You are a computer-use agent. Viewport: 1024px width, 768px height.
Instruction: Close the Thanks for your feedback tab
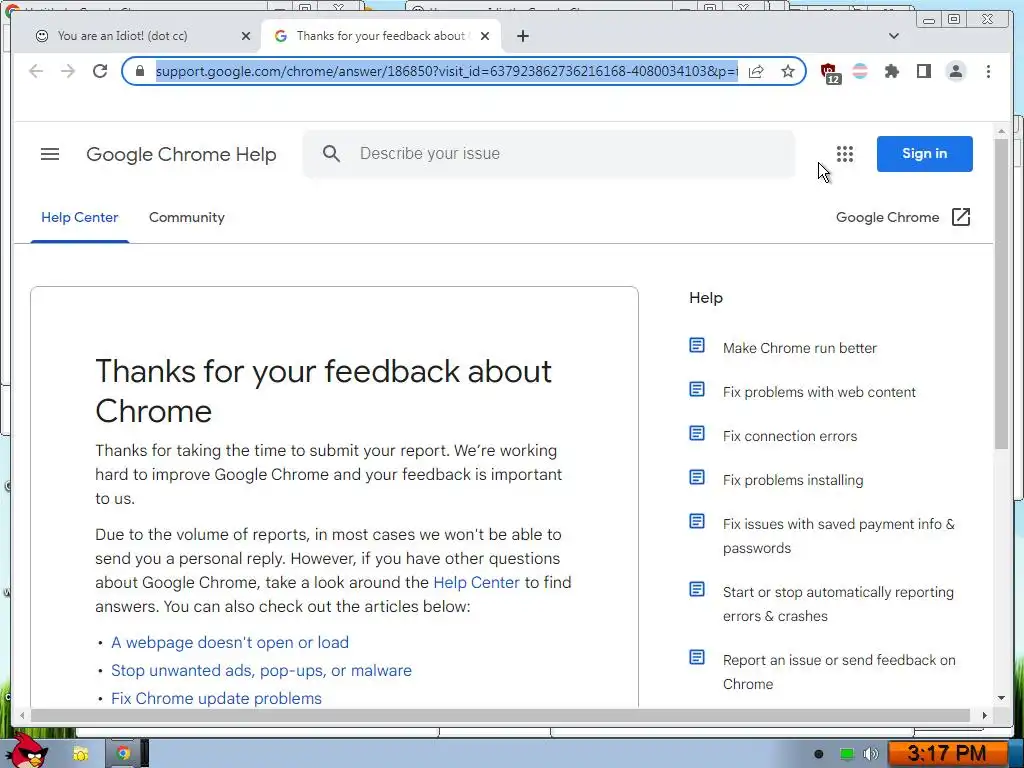(x=485, y=36)
